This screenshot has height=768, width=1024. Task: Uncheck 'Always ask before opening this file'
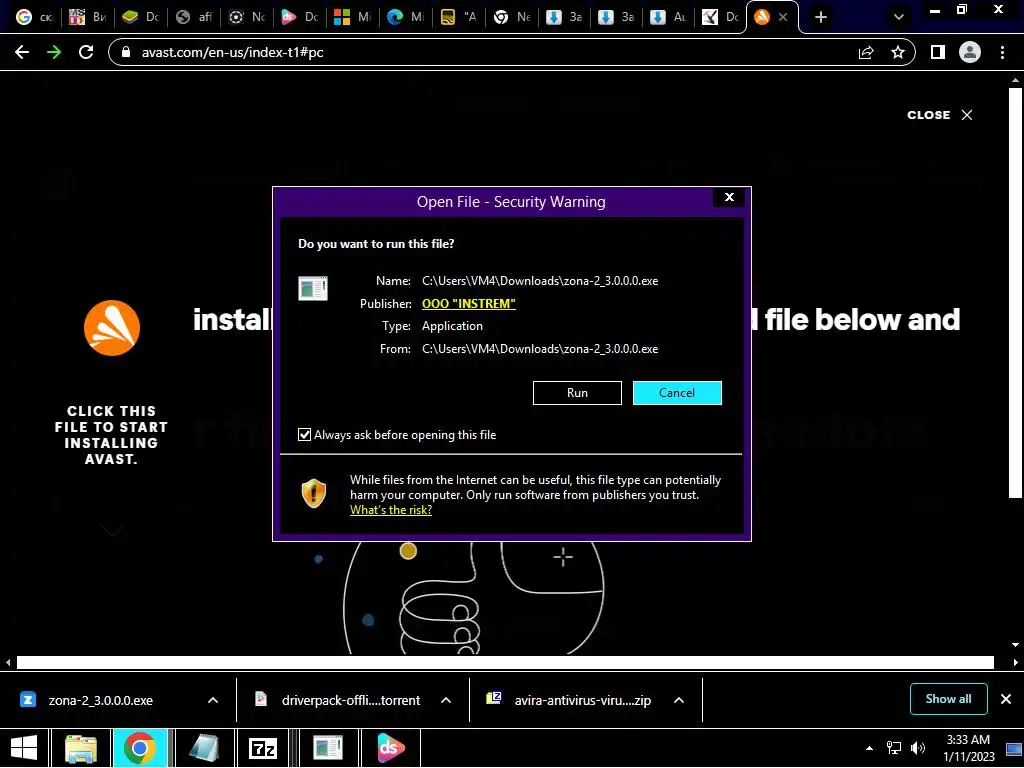(x=304, y=435)
